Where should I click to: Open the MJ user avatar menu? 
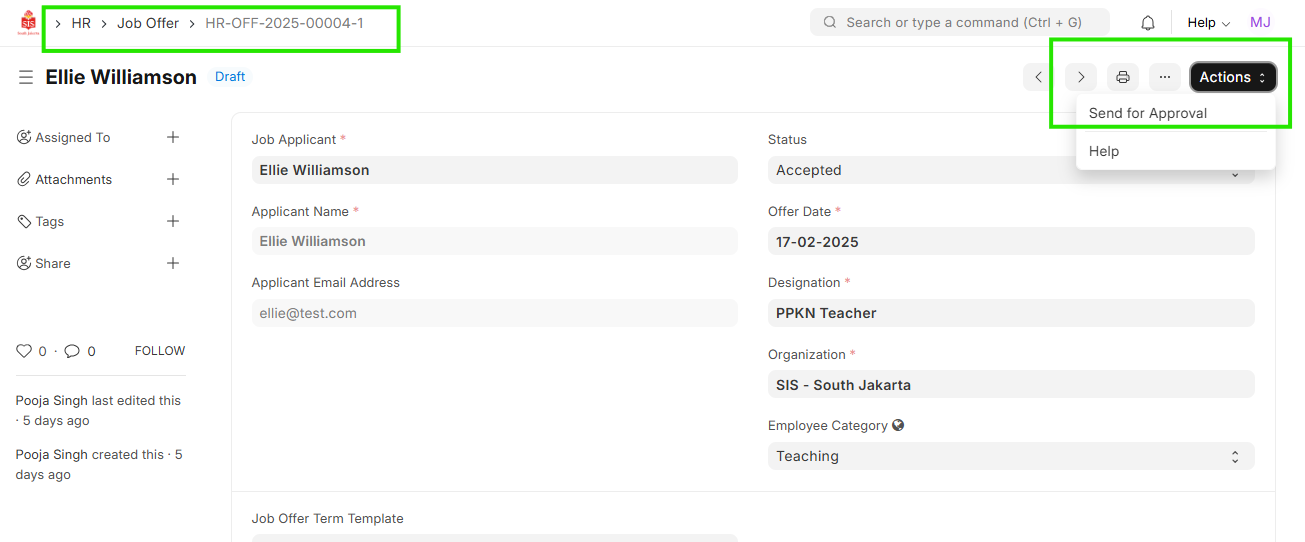pyautogui.click(x=1260, y=22)
